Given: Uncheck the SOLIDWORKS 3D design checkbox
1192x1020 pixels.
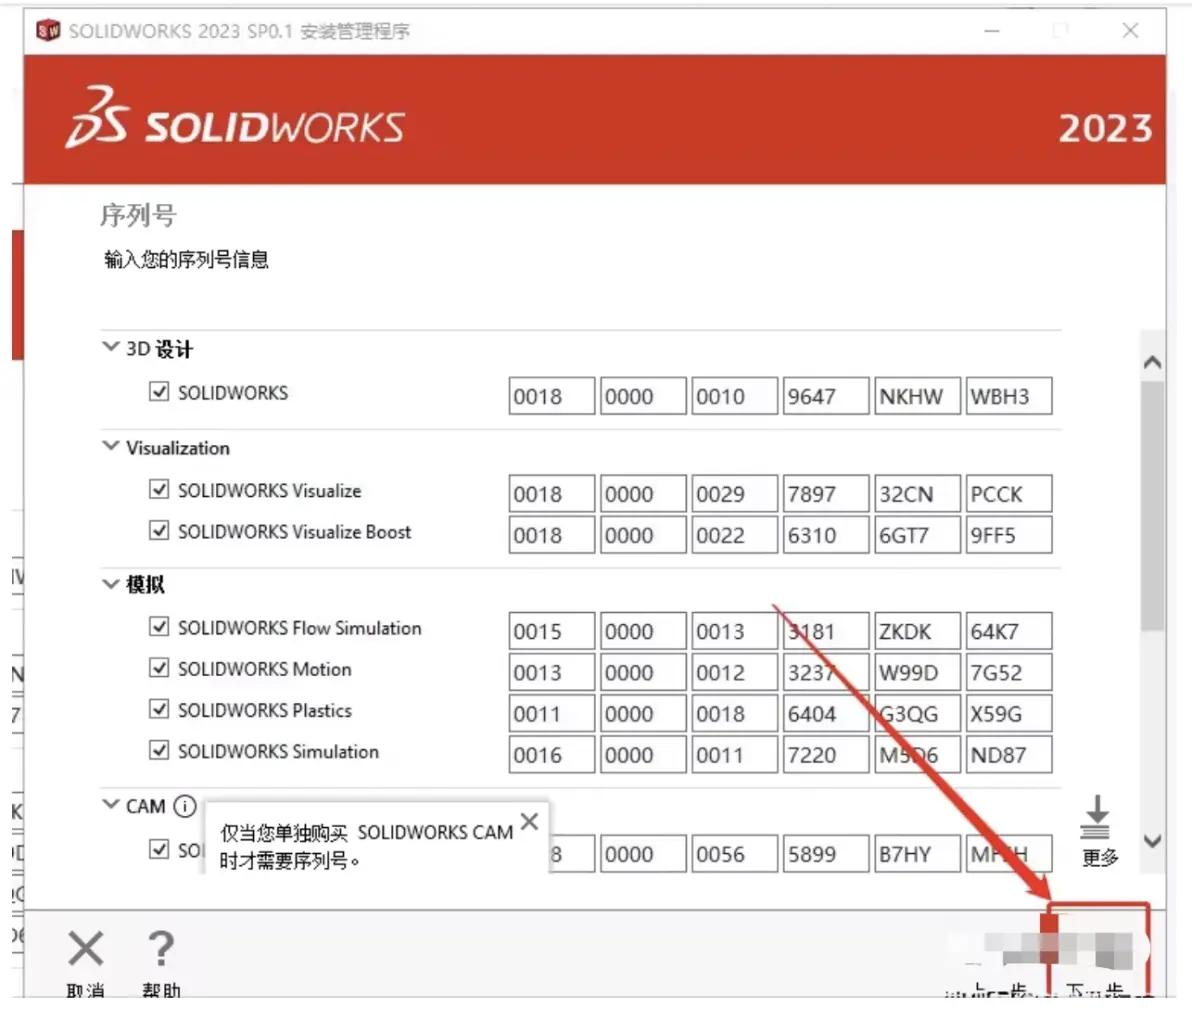Looking at the screenshot, I should point(159,391).
